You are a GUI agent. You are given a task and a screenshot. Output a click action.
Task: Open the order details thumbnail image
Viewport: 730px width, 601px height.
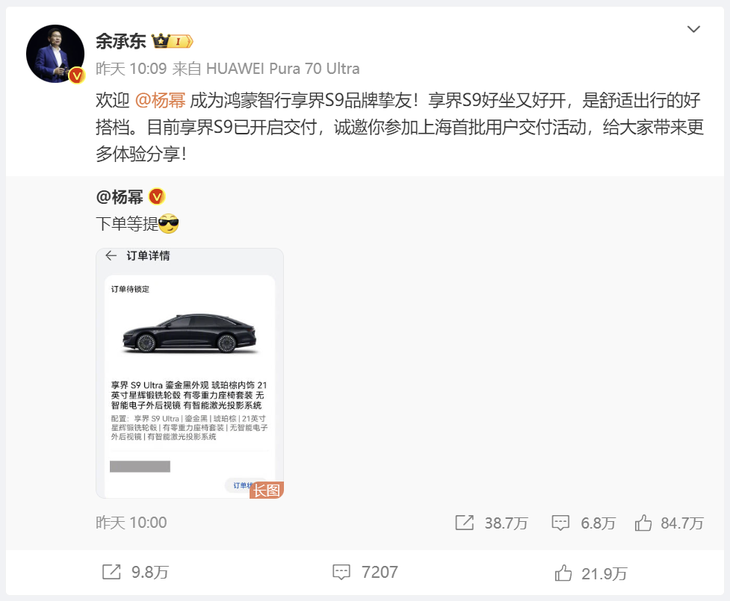[189, 373]
